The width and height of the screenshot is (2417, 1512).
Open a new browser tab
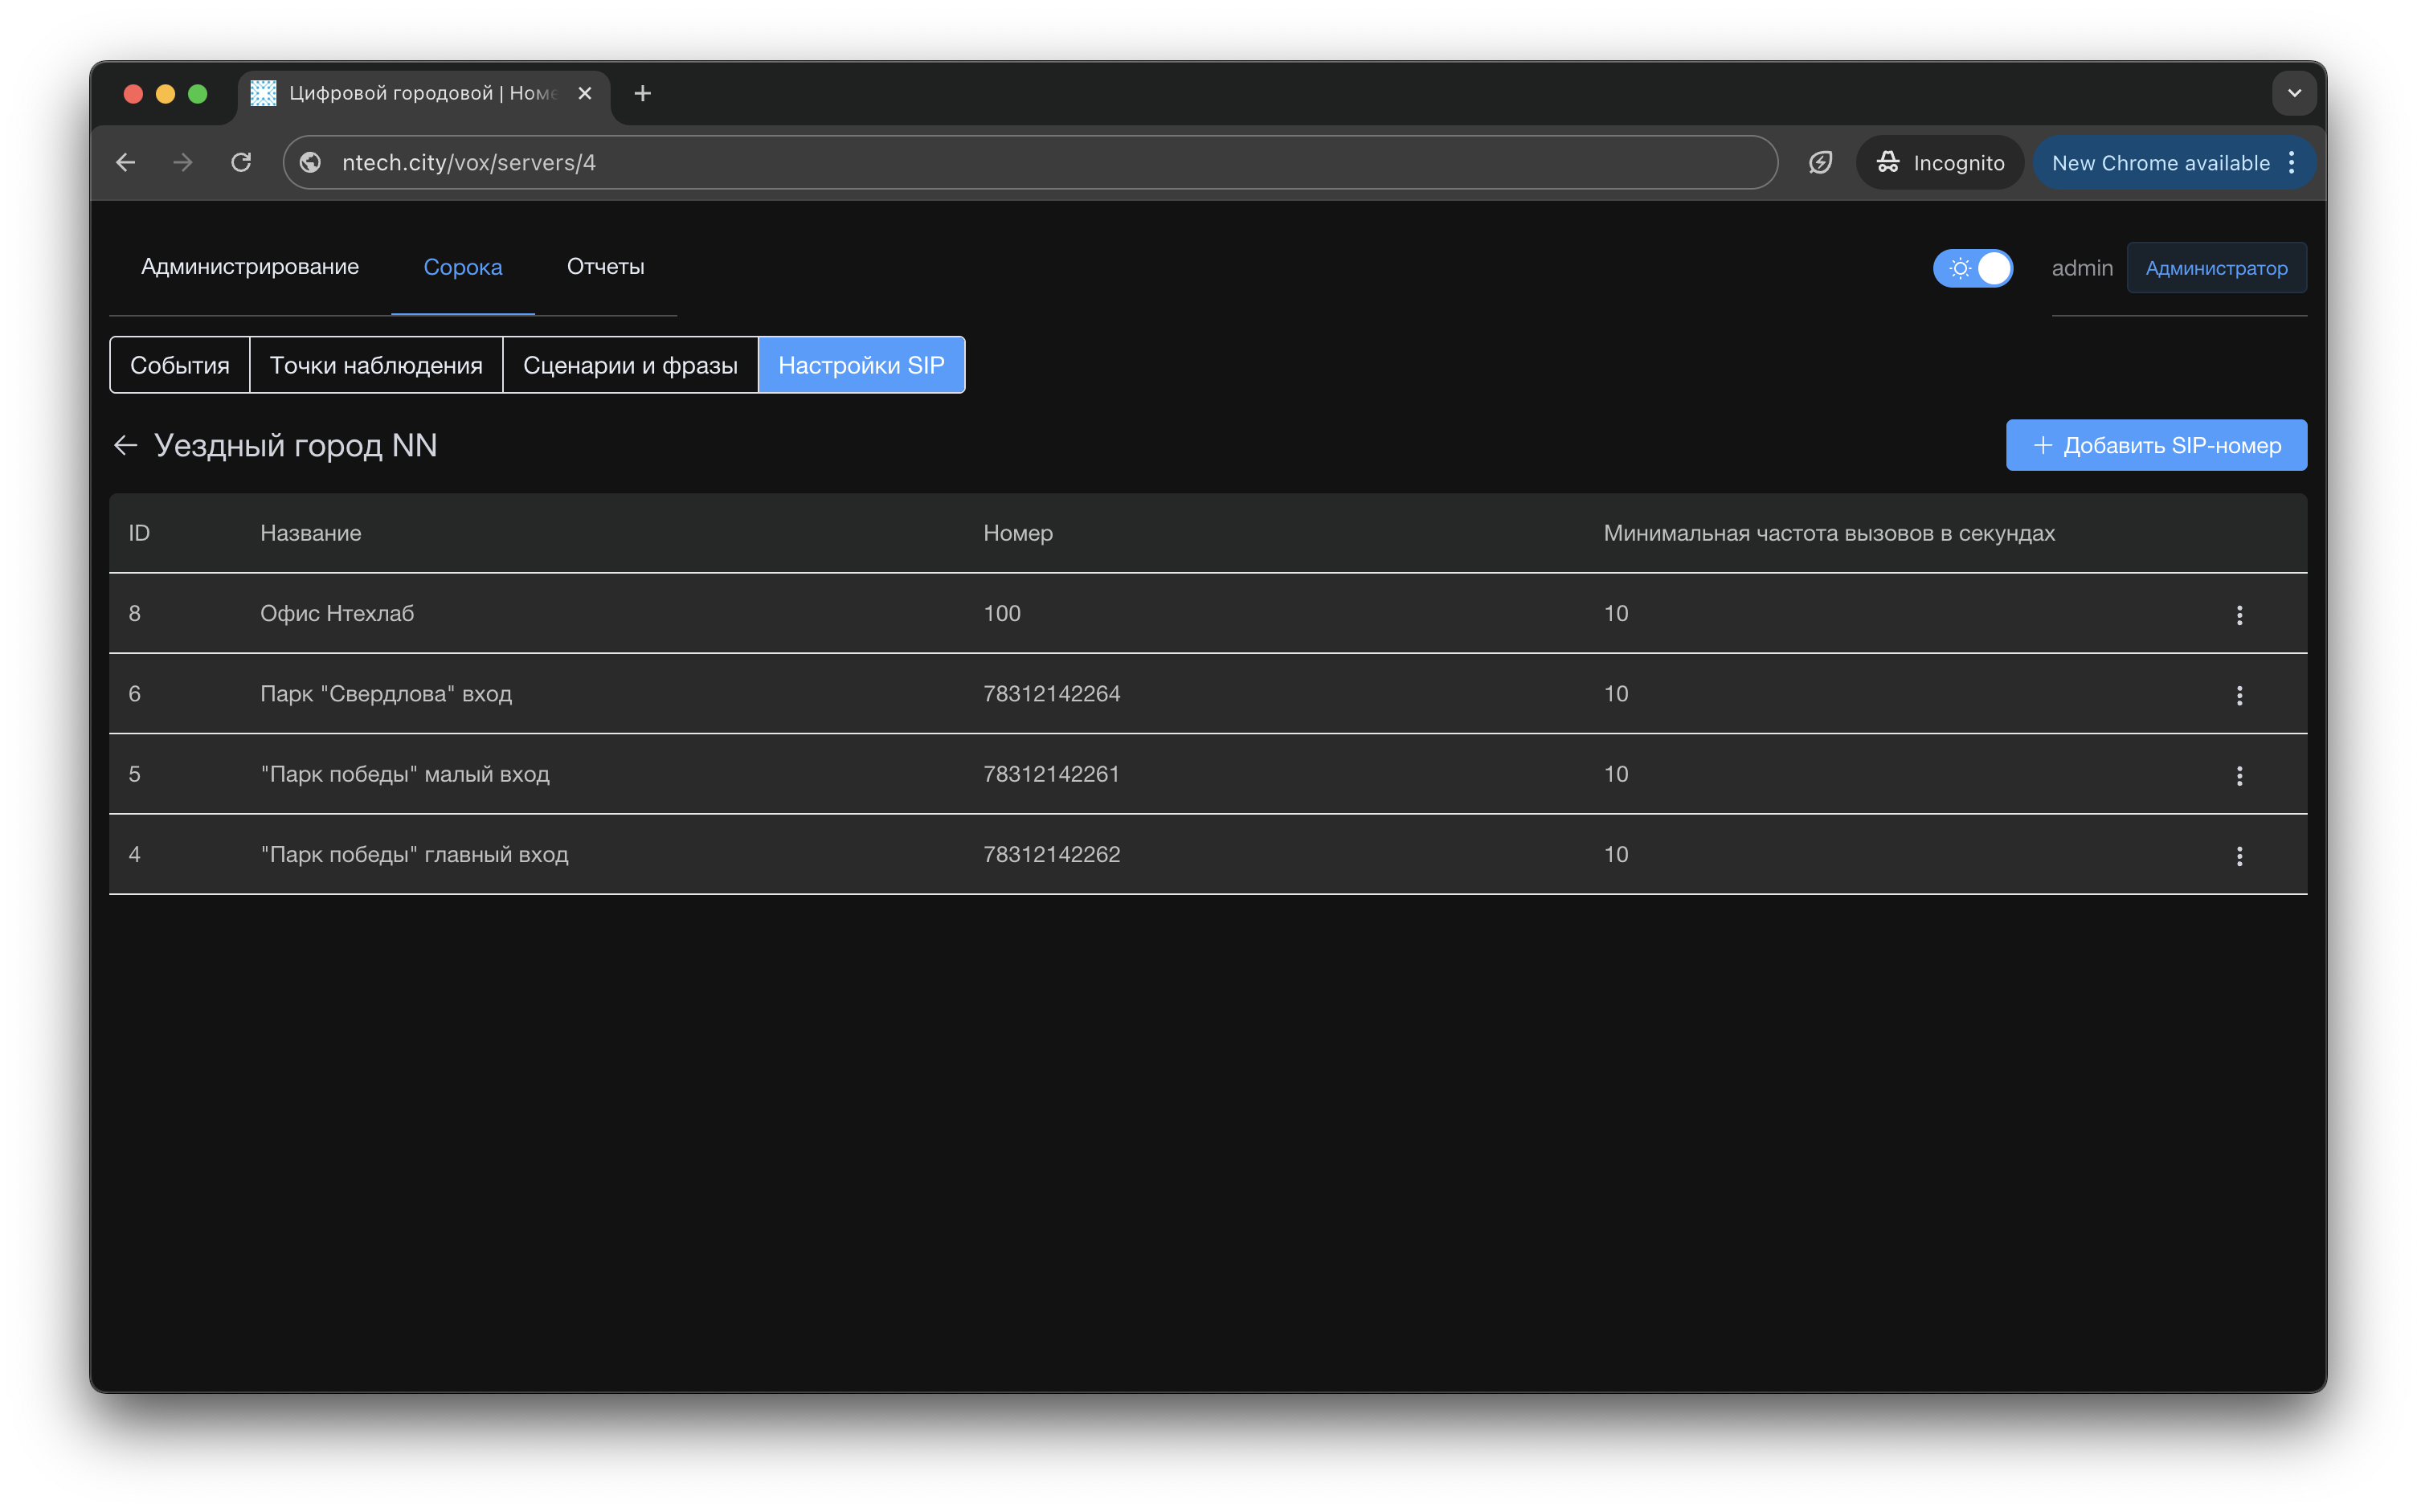pos(643,93)
